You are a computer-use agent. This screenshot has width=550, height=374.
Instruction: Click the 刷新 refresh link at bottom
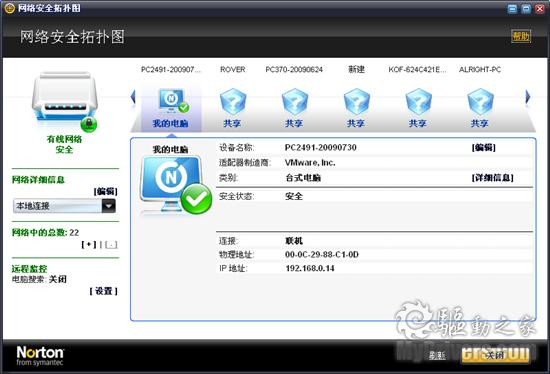437,355
